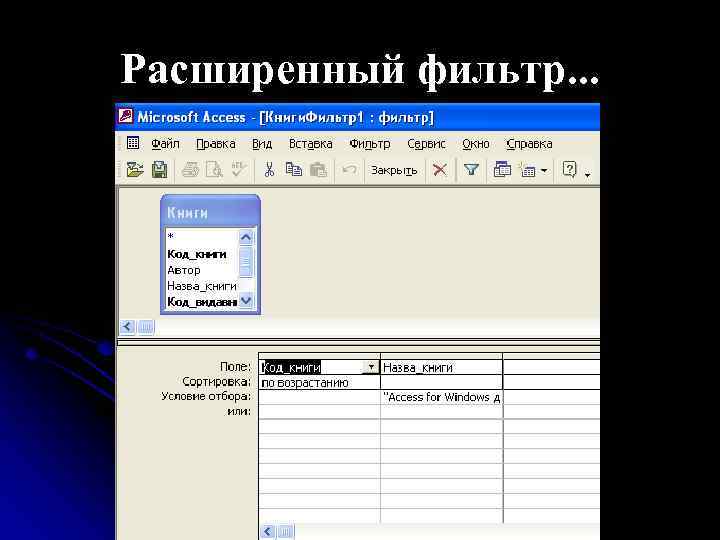Click the Paste clipboard icon
Screen dimensions: 720x540
pos(318,170)
